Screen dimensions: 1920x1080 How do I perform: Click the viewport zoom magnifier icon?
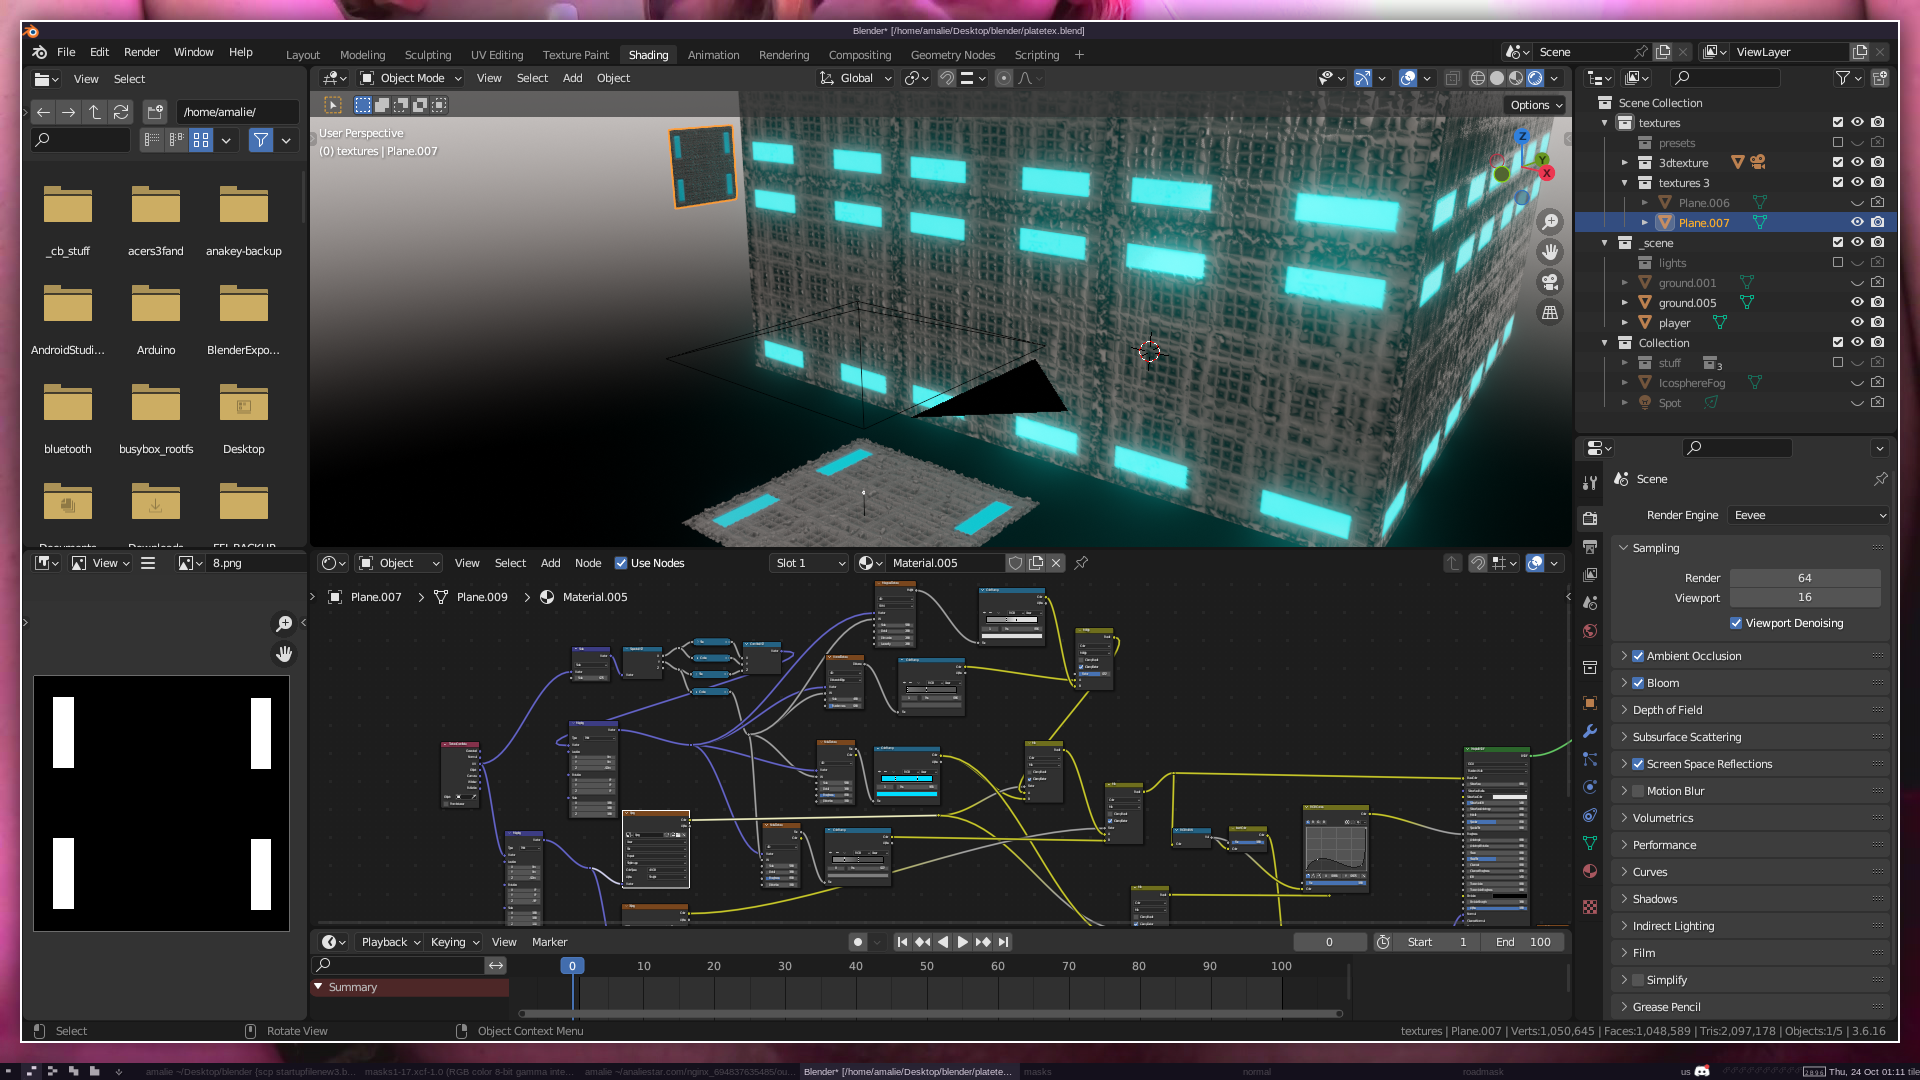[x=1550, y=222]
